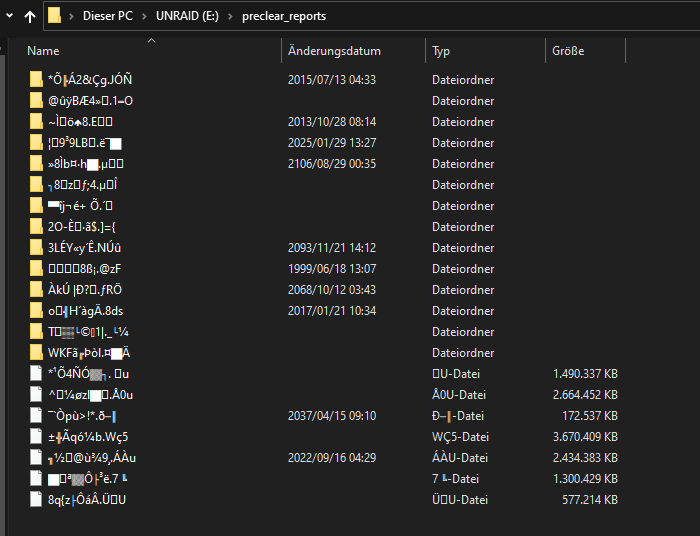Click folder icon of 2O-È folder
This screenshot has width=700, height=536.
(x=36, y=226)
